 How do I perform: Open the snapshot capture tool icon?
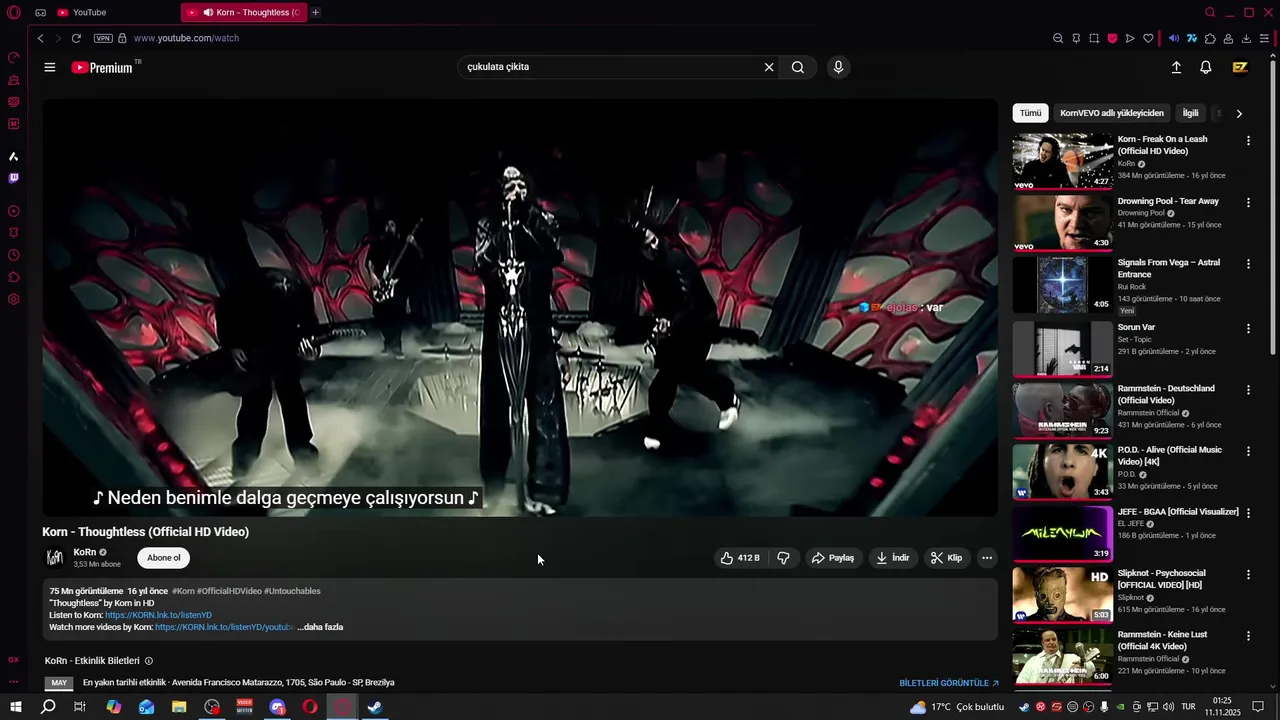[x=1094, y=38]
